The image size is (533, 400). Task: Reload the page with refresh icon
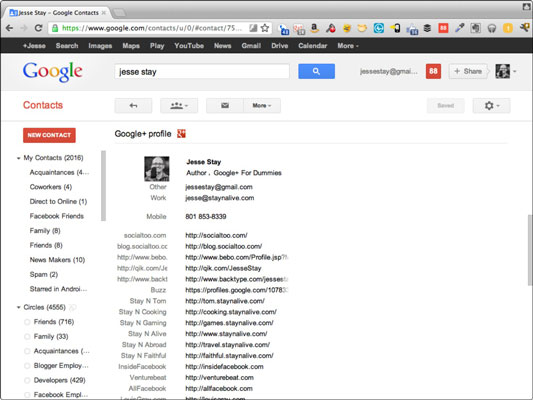38,28
